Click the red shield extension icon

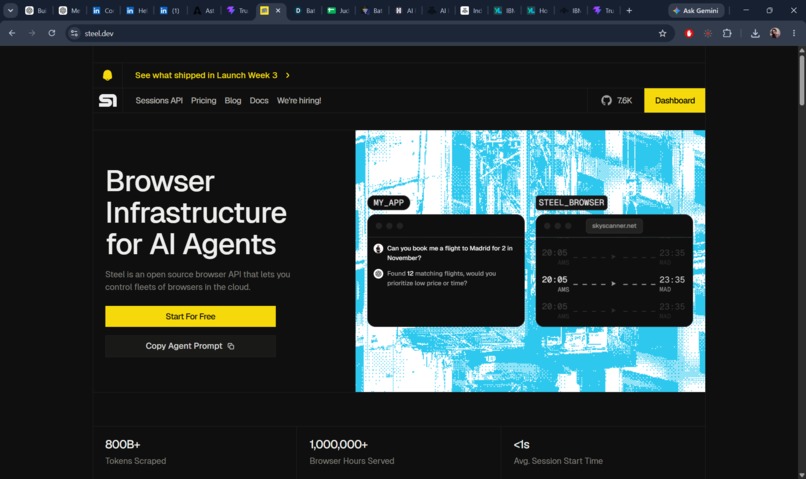(x=689, y=33)
